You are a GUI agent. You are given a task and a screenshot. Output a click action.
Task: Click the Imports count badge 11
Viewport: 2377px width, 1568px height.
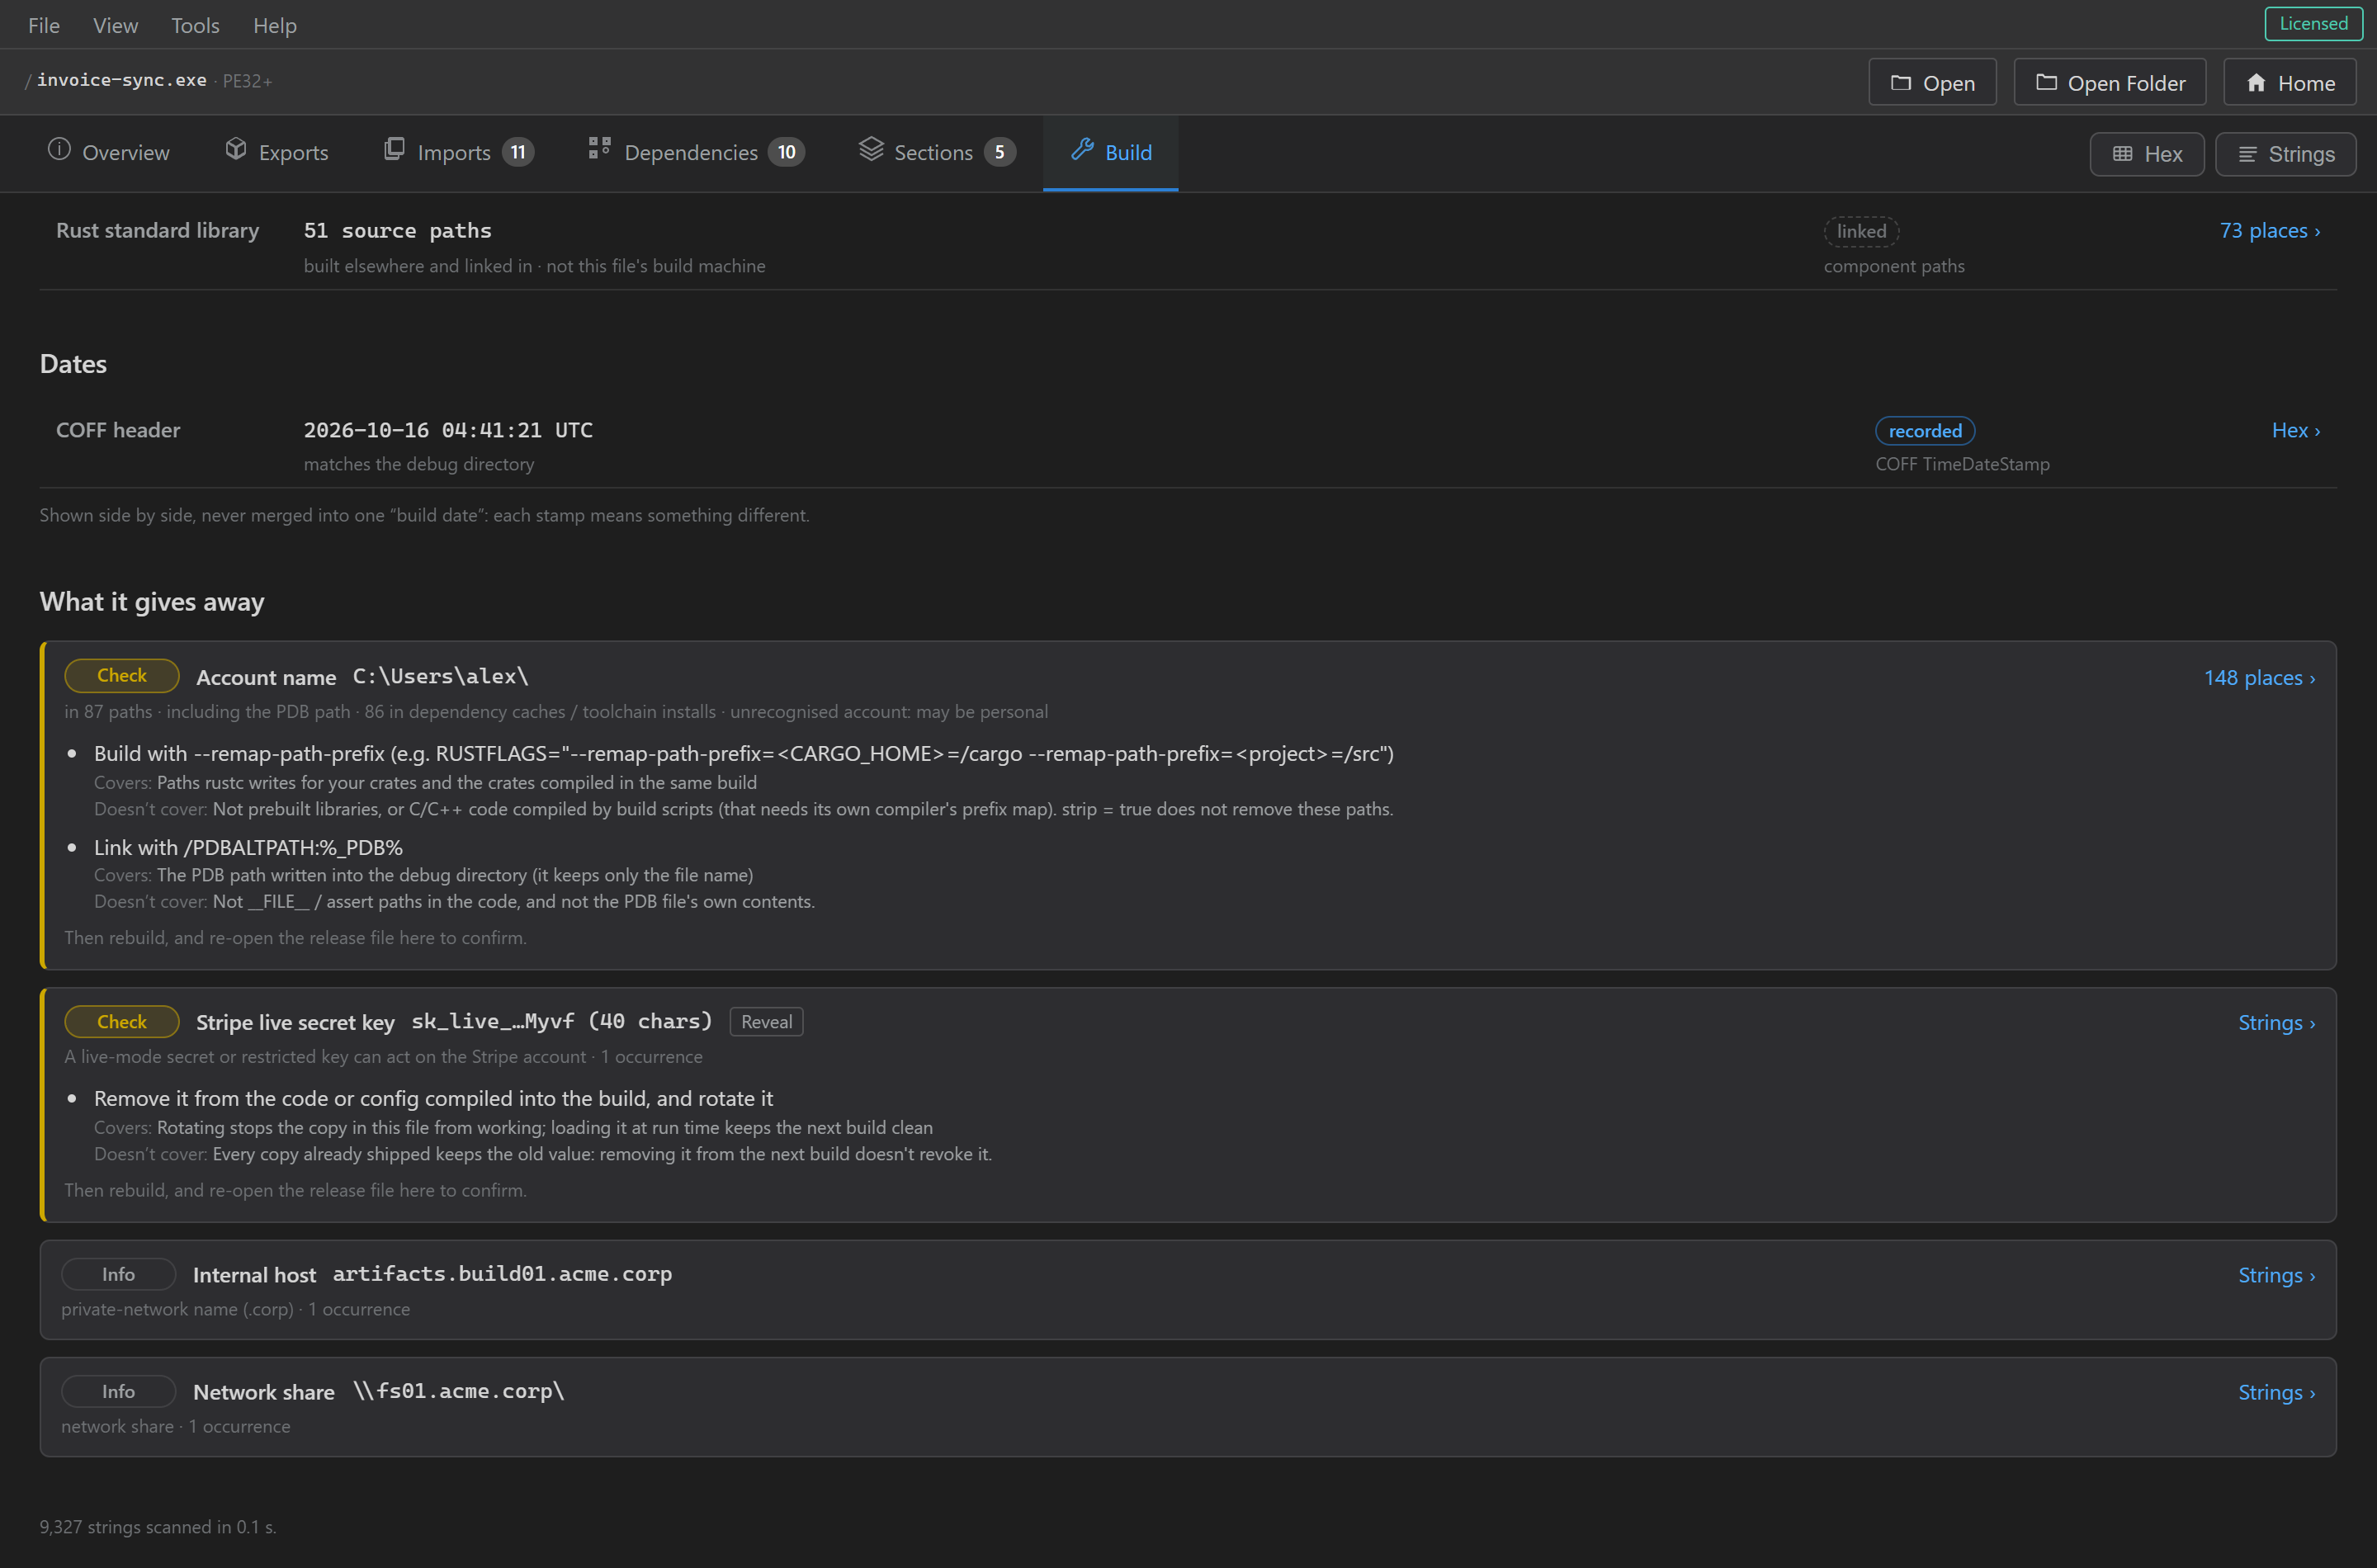[x=517, y=152]
